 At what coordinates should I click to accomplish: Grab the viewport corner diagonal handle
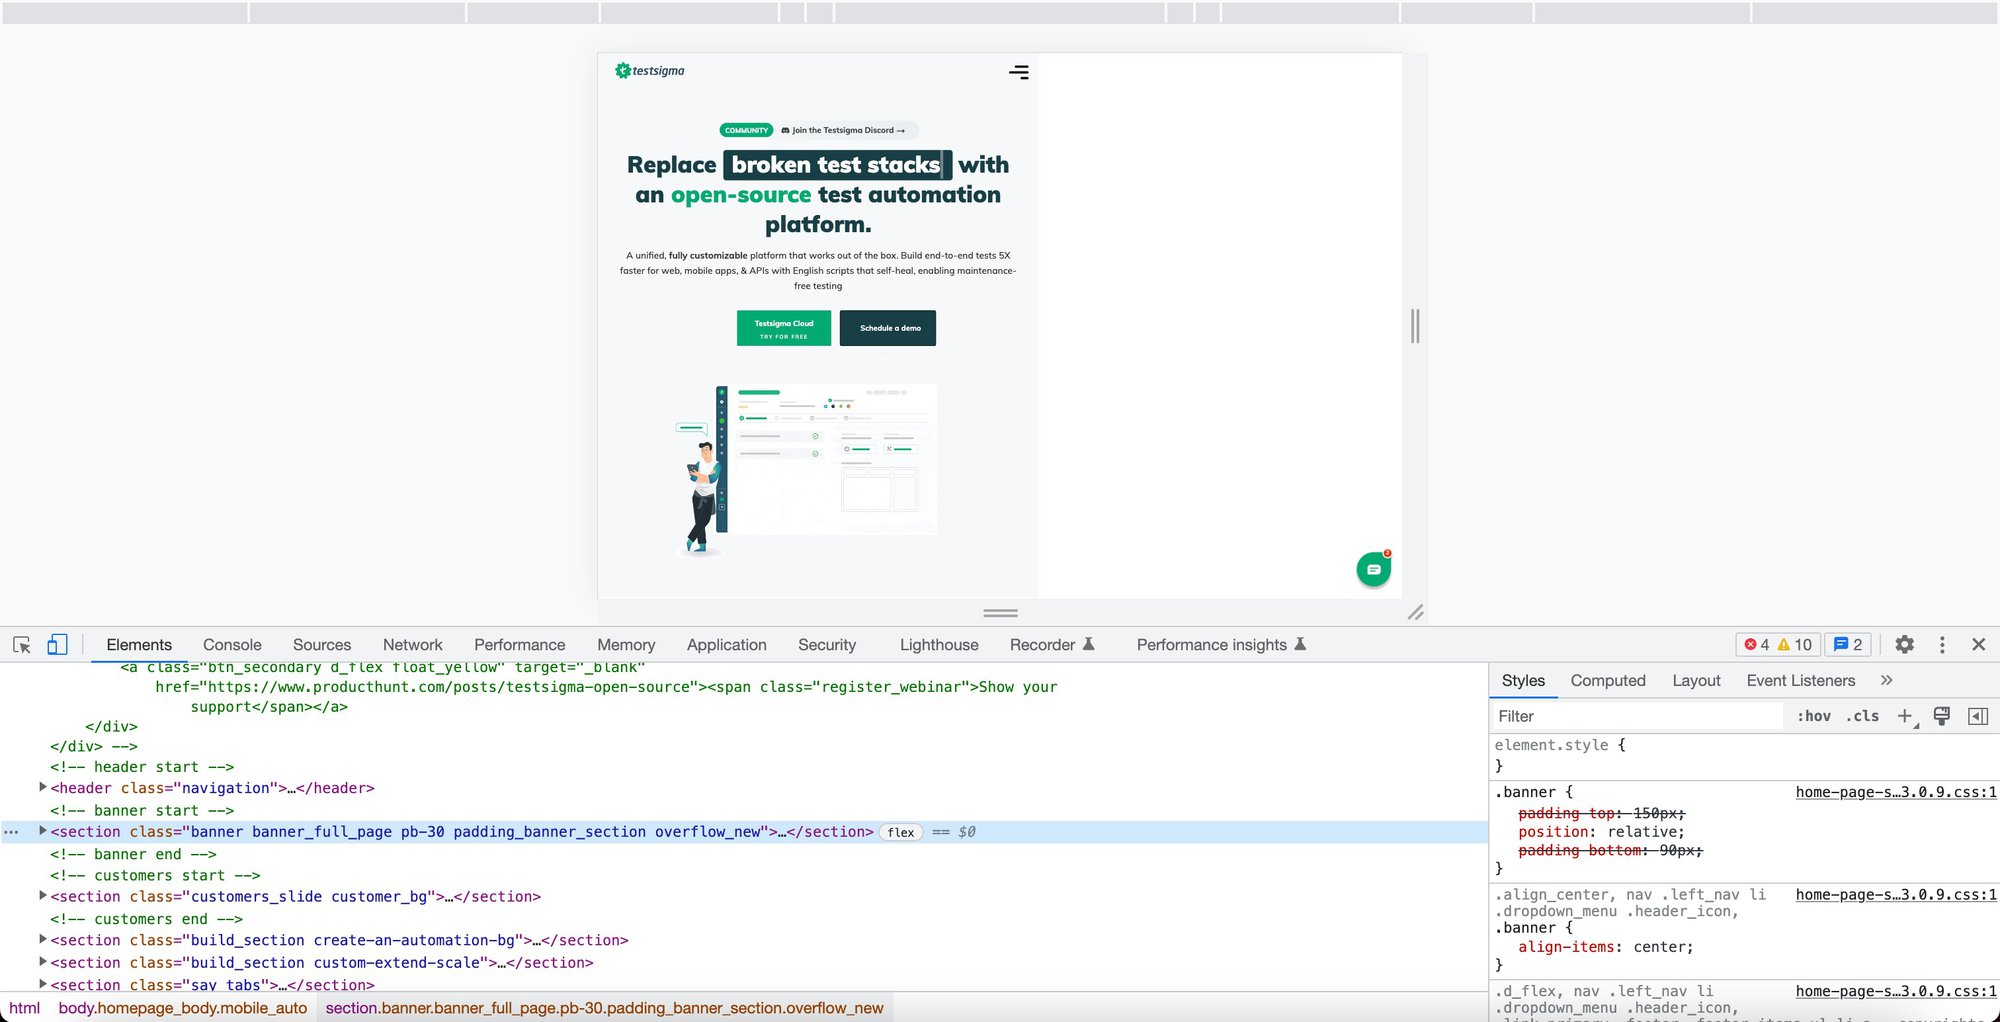(x=1415, y=612)
